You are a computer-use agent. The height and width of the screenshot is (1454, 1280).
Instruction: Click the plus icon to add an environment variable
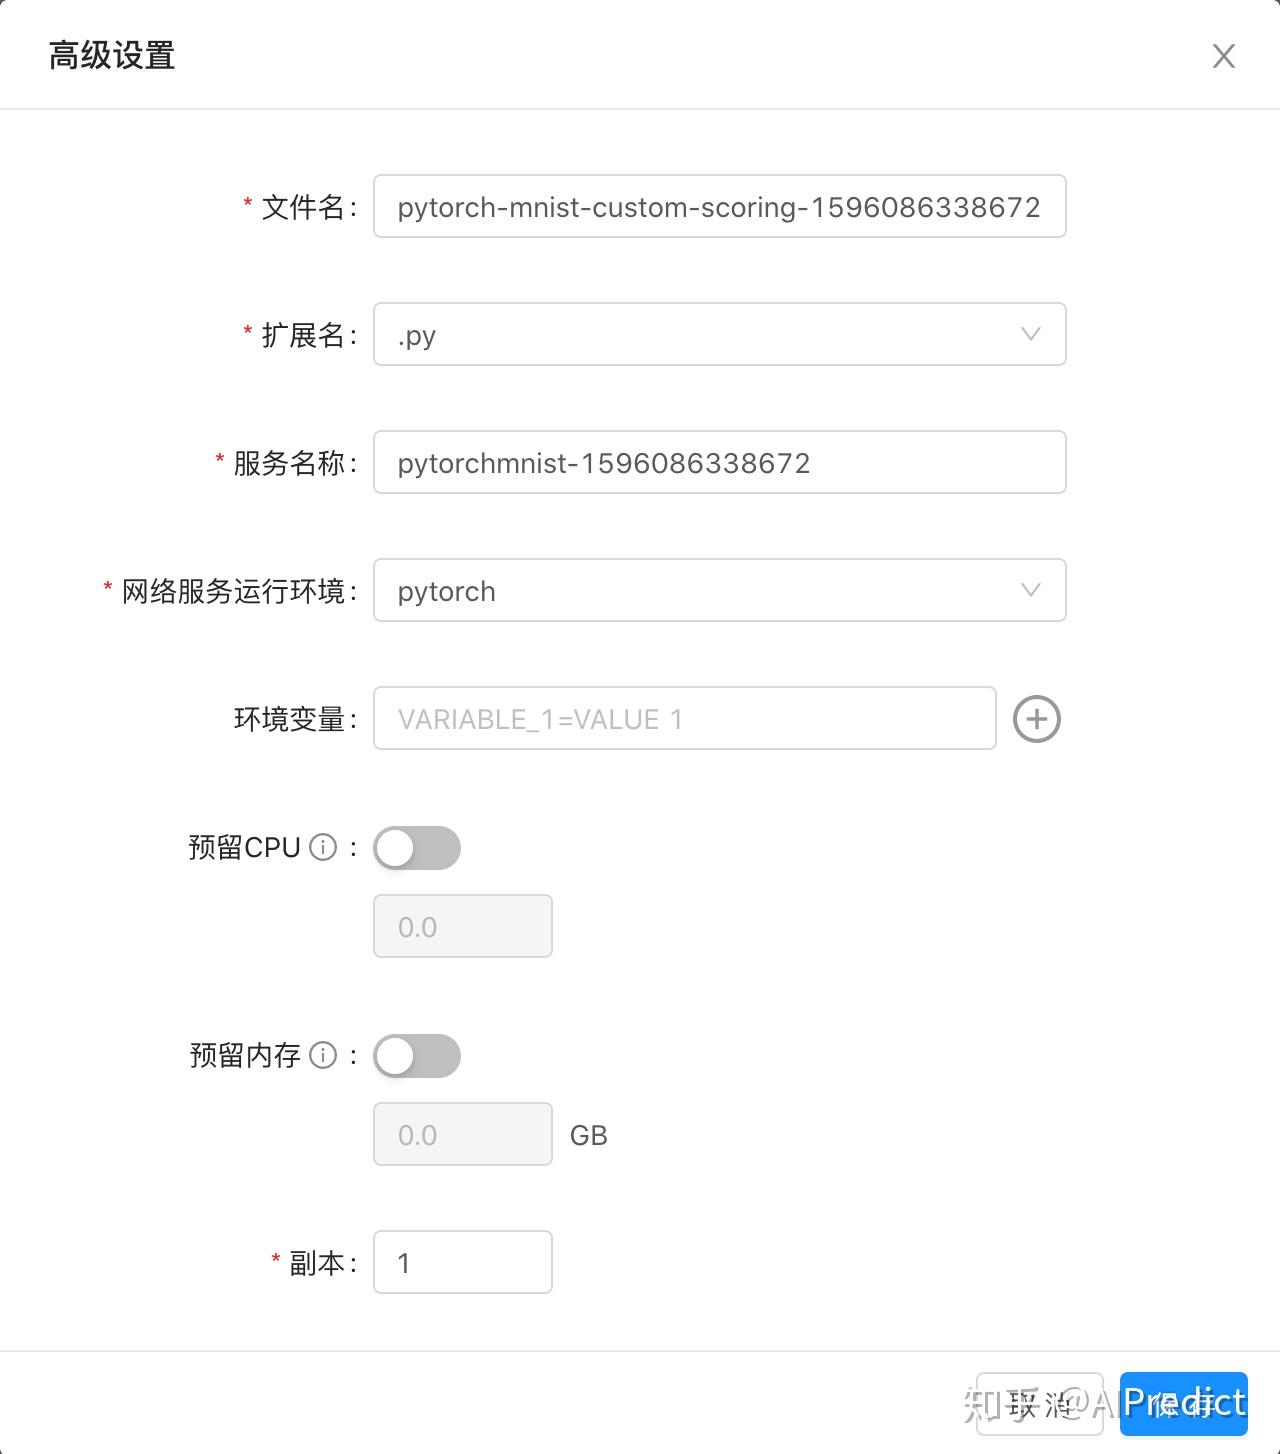click(x=1037, y=719)
